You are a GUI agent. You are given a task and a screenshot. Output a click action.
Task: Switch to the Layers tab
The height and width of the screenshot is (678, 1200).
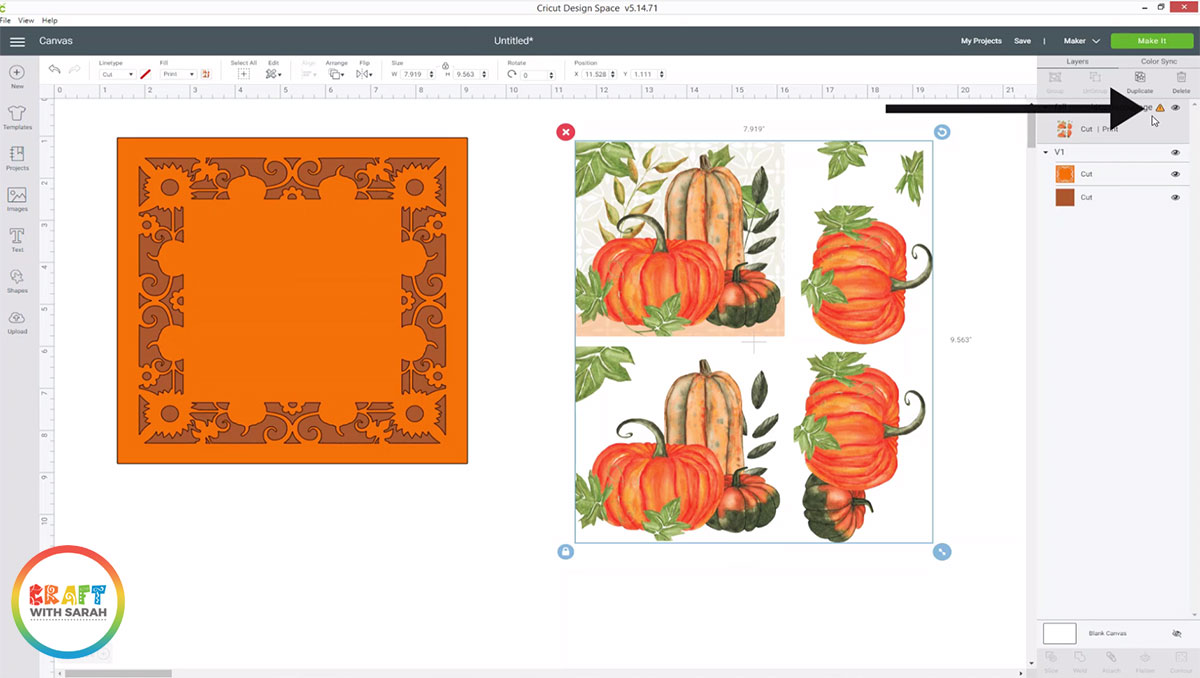pyautogui.click(x=1077, y=61)
